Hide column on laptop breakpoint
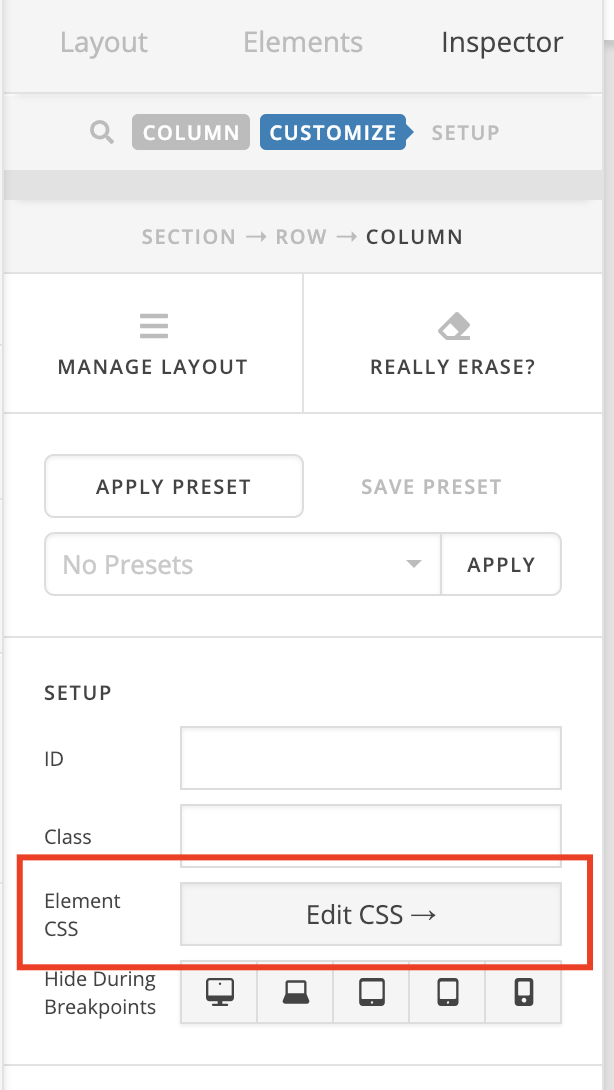This screenshot has height=1090, width=614. point(295,991)
